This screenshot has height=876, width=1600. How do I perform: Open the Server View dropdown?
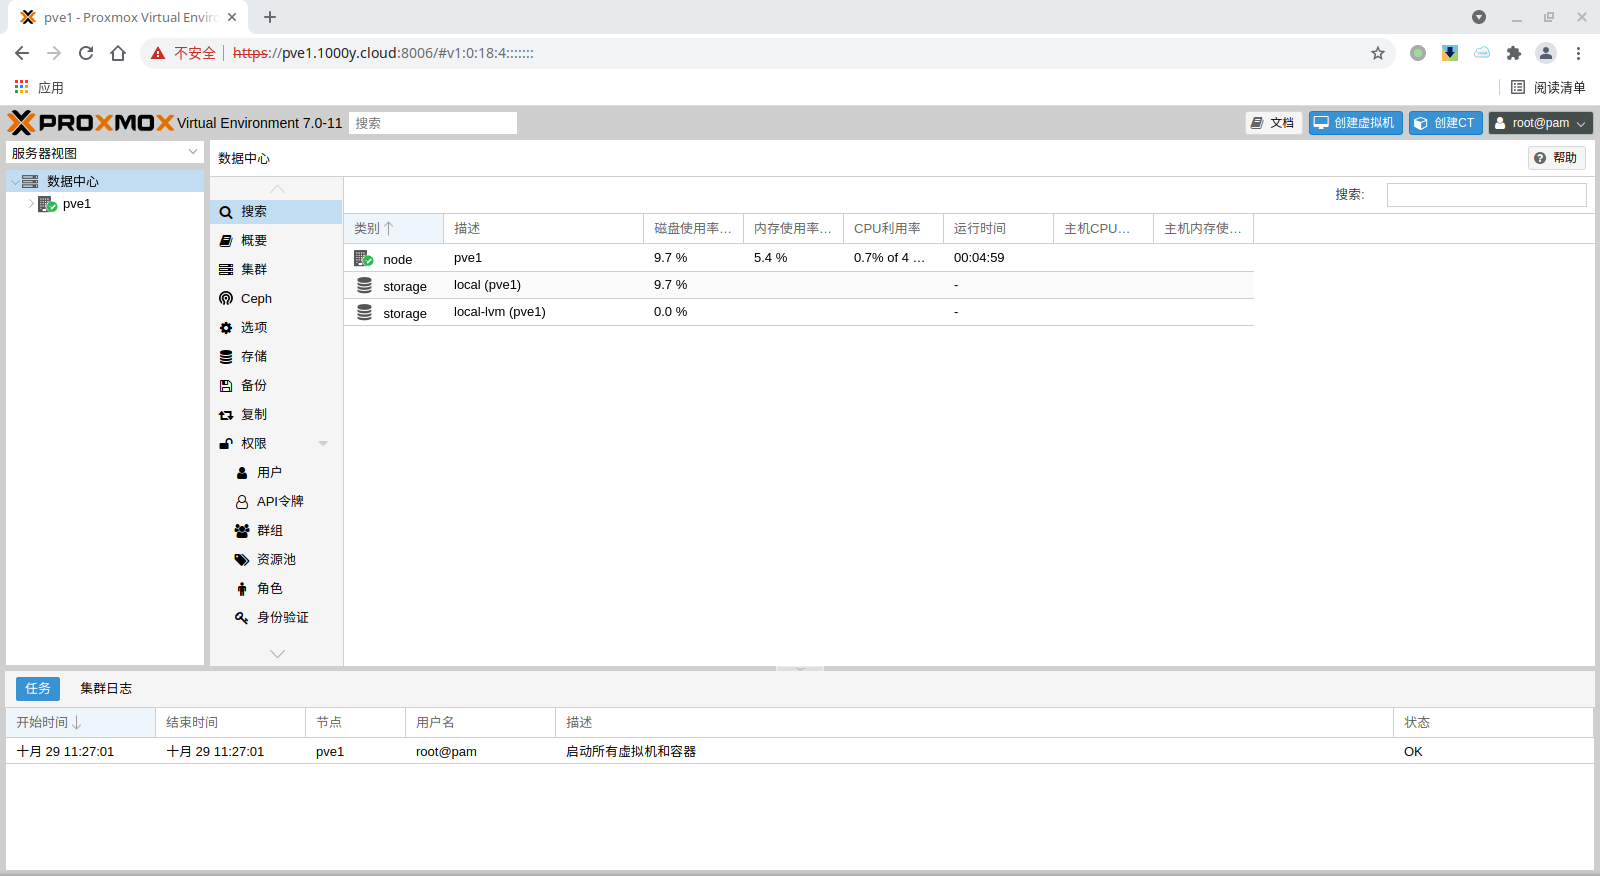click(x=105, y=153)
